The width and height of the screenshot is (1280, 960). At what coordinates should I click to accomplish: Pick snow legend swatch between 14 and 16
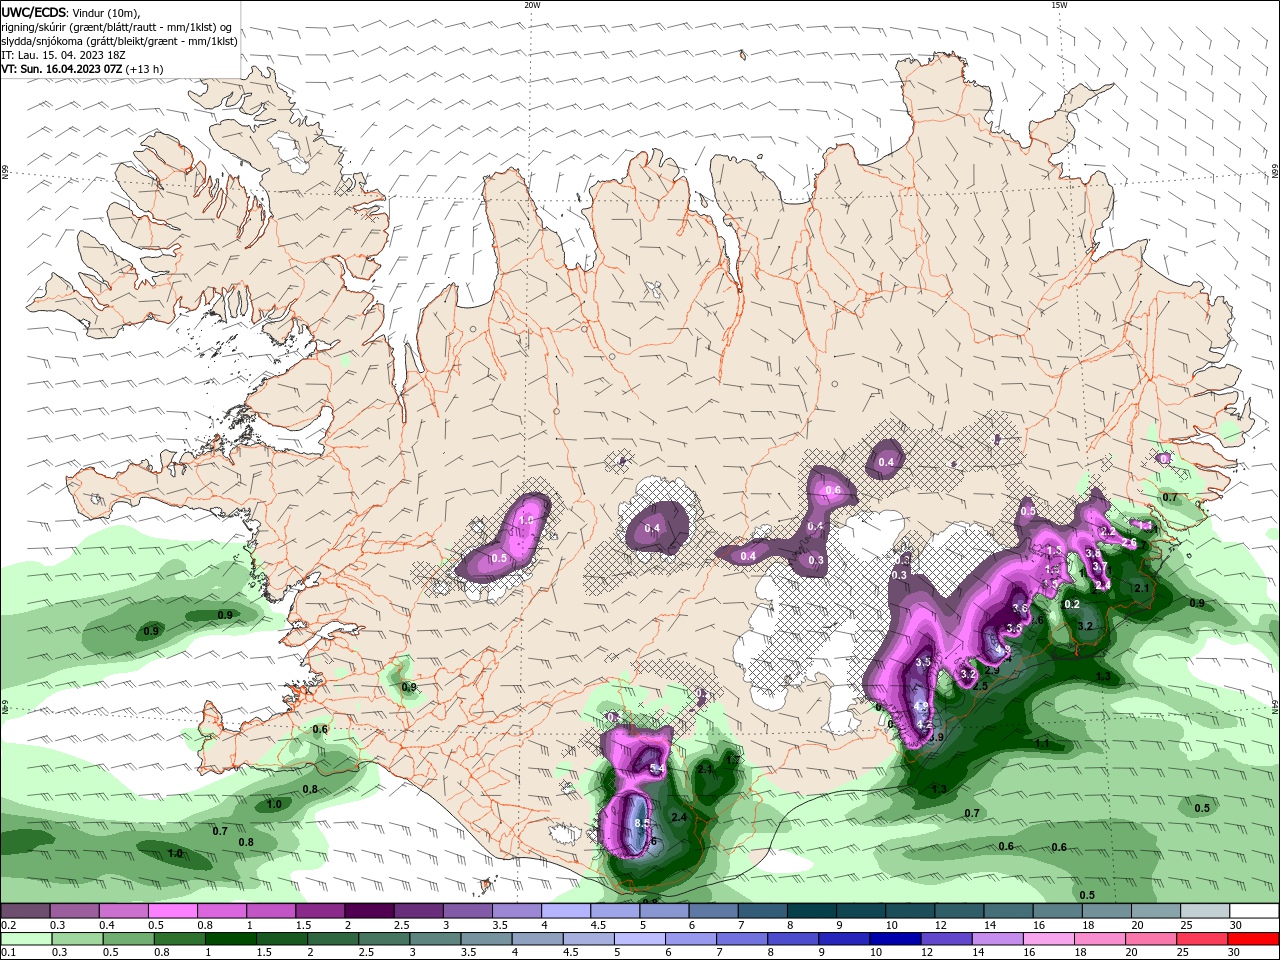1009,911
